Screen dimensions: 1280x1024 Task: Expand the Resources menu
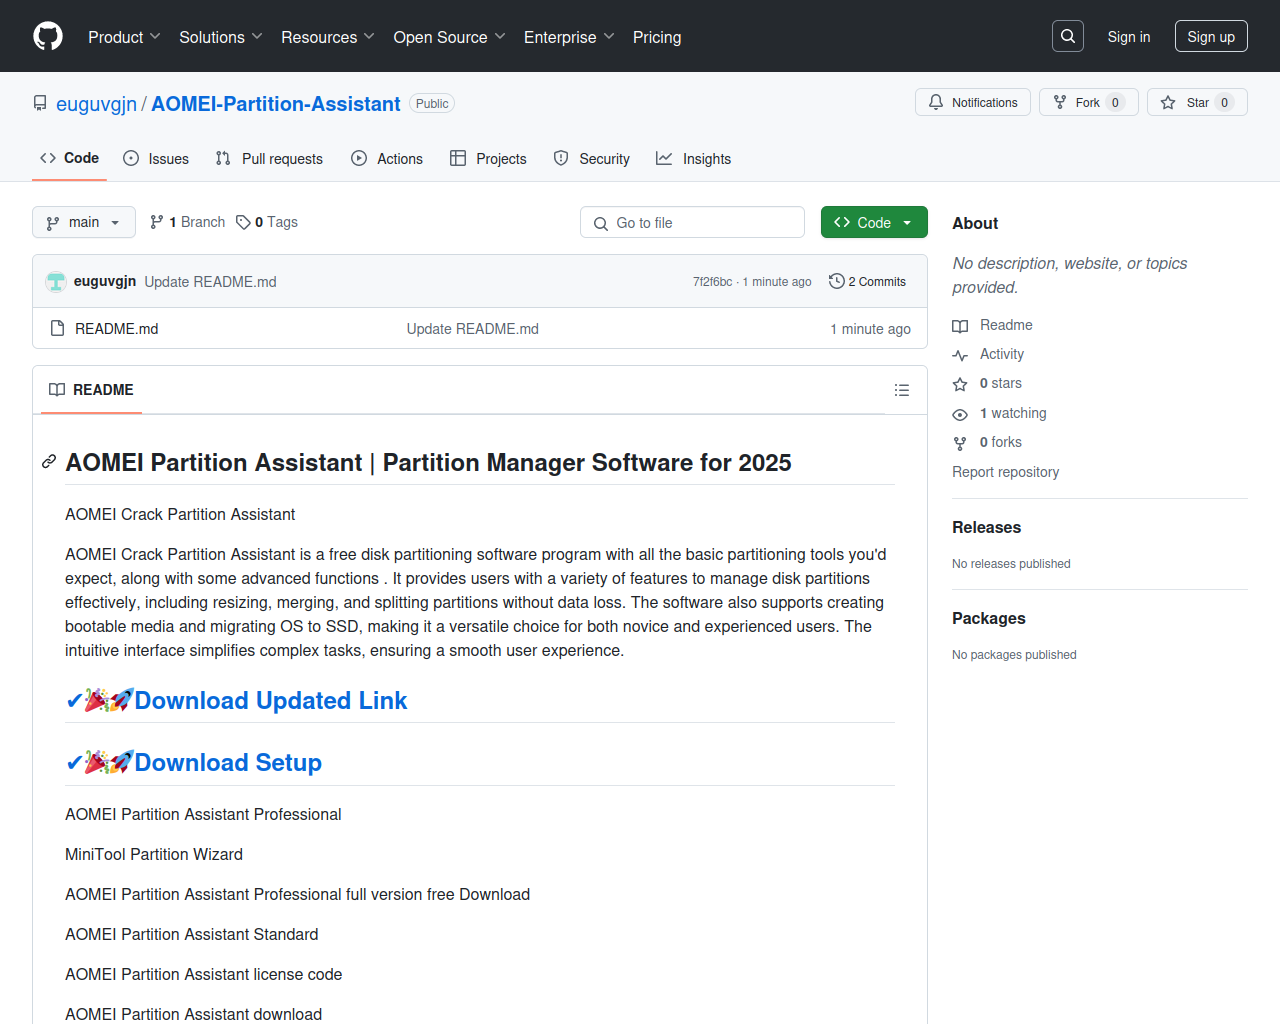pos(328,37)
